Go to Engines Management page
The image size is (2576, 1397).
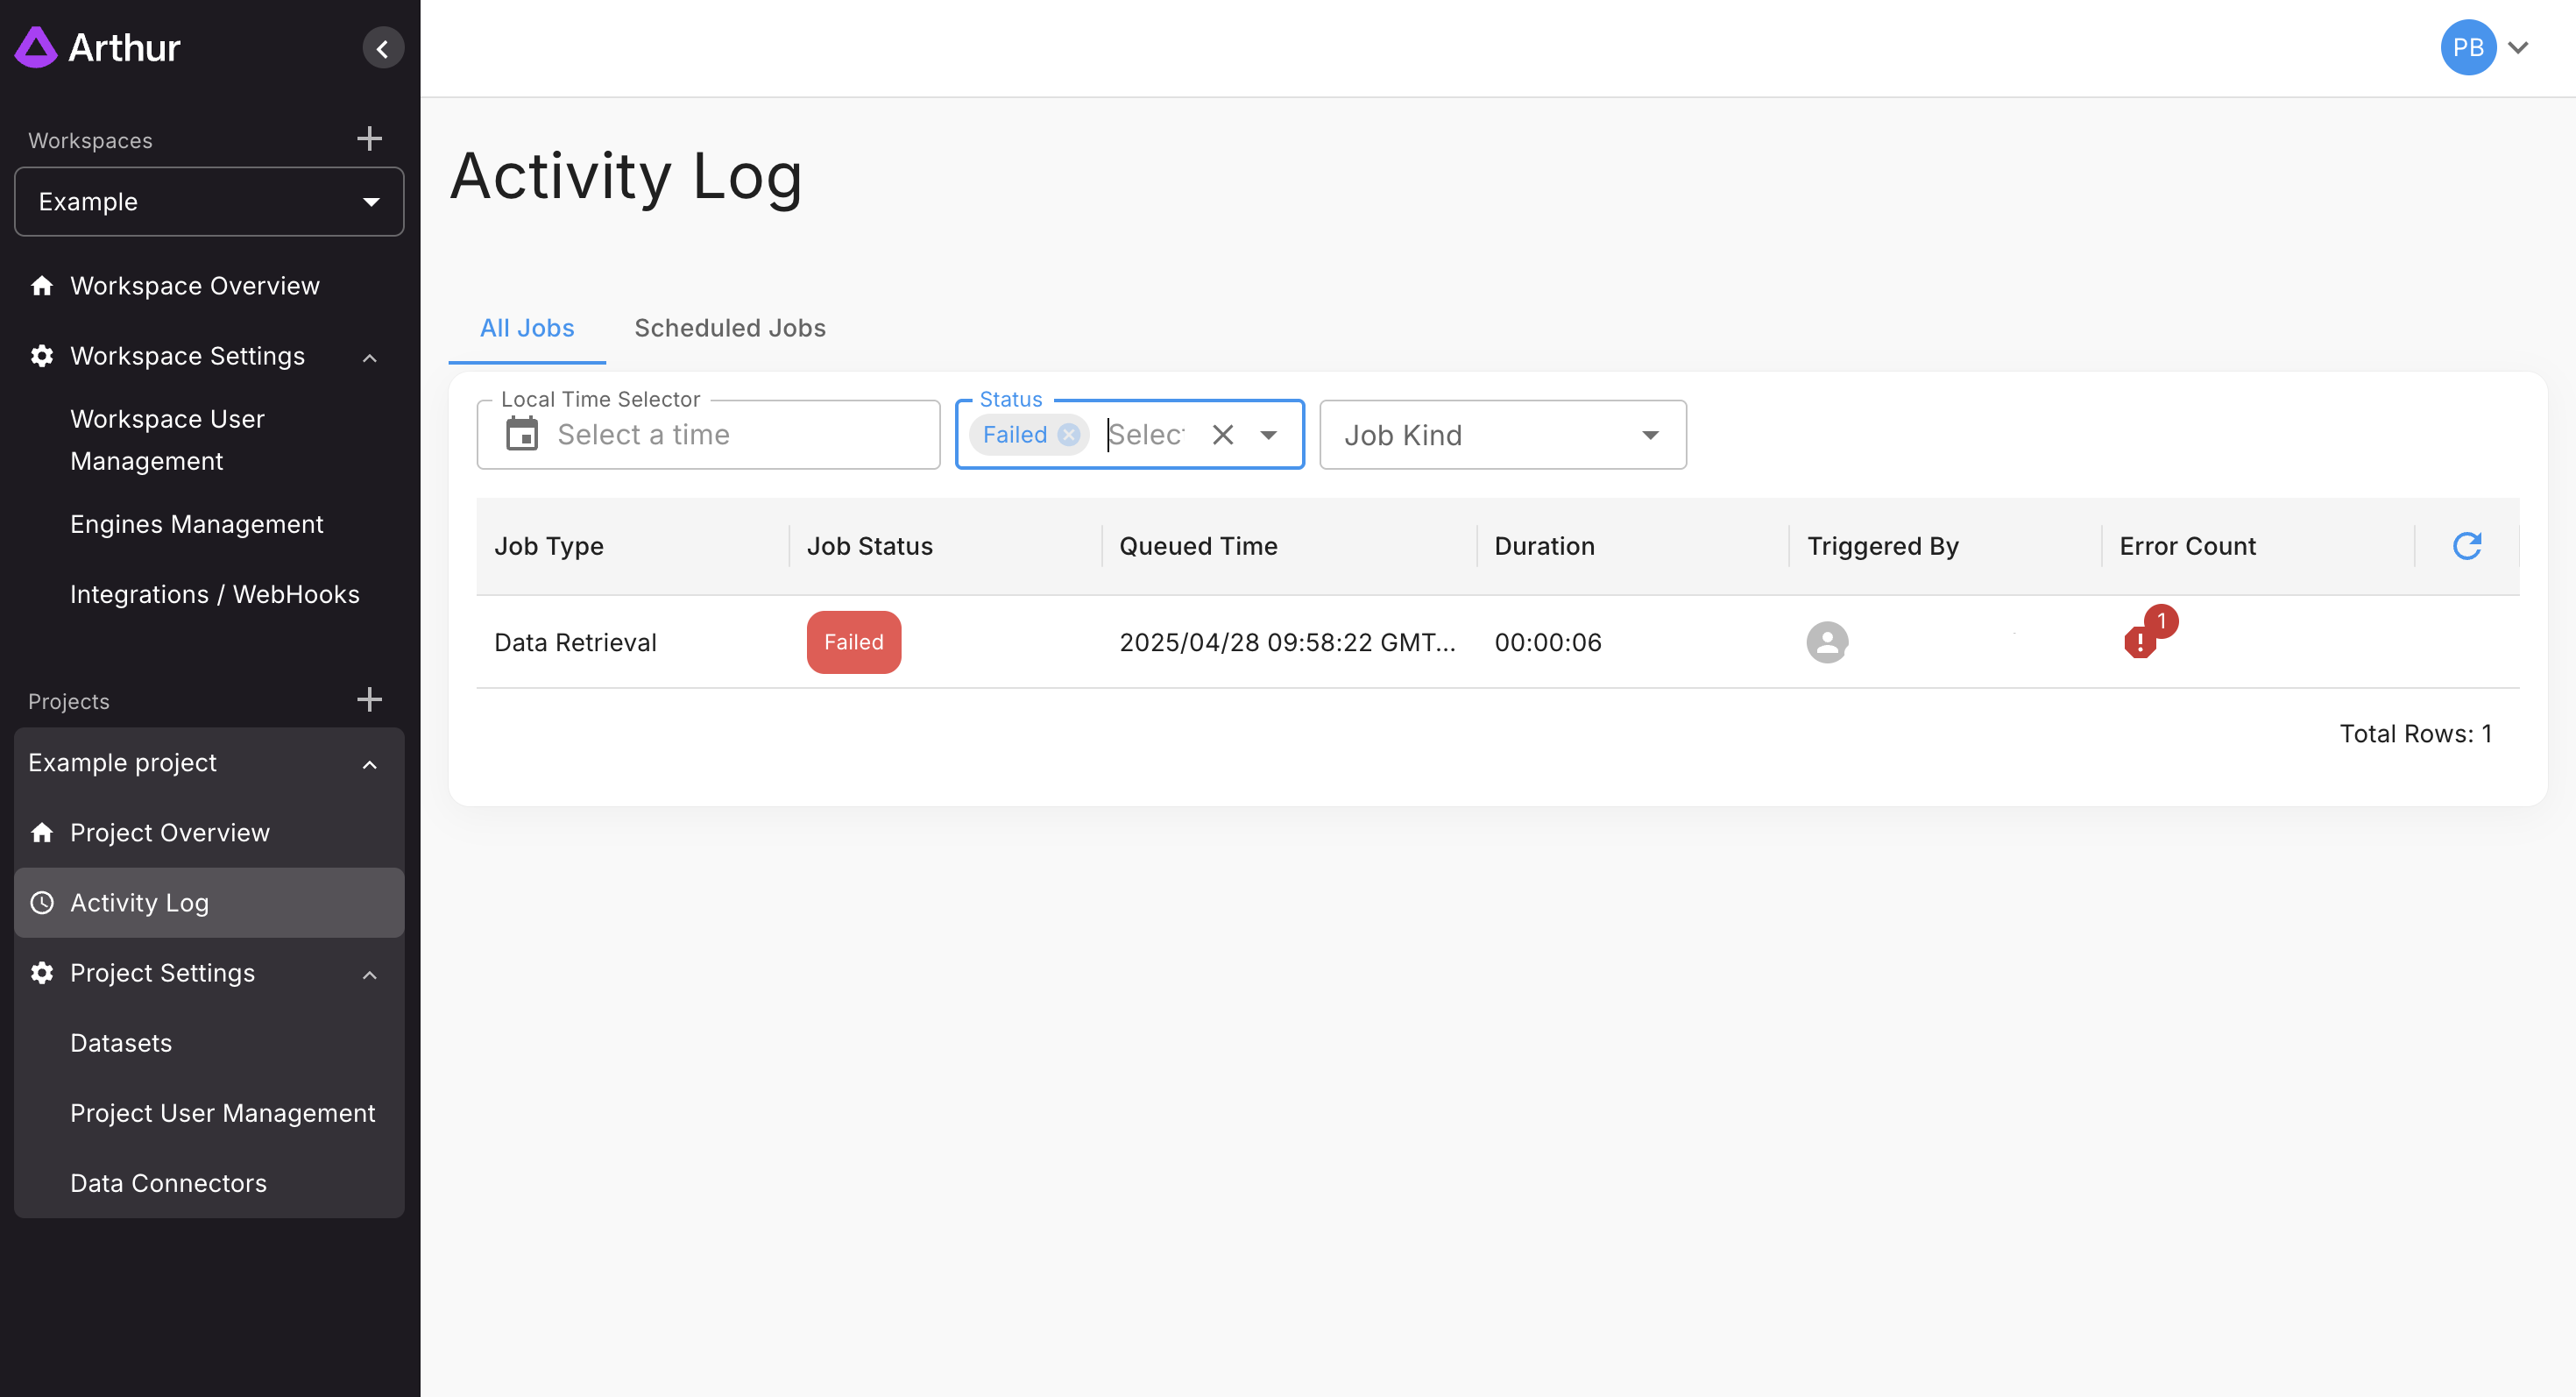tap(196, 524)
